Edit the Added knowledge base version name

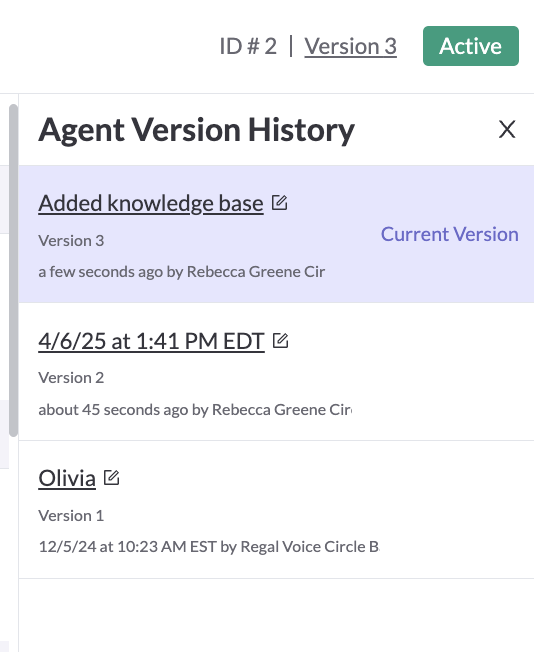click(279, 203)
